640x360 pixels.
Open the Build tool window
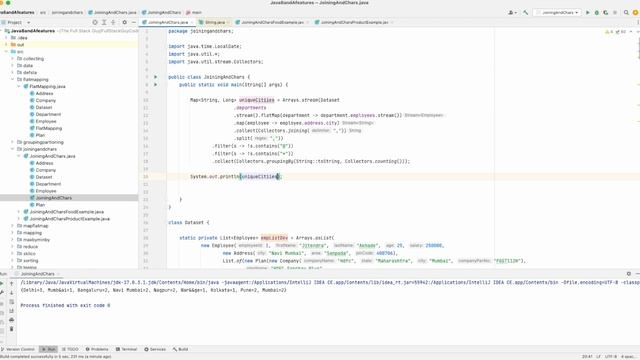[x=180, y=349]
